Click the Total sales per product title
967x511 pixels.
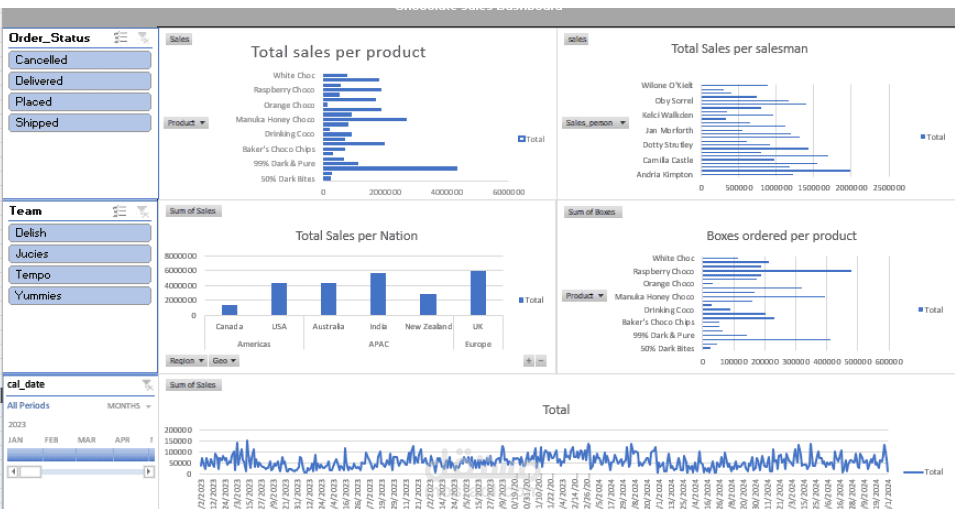[338, 52]
